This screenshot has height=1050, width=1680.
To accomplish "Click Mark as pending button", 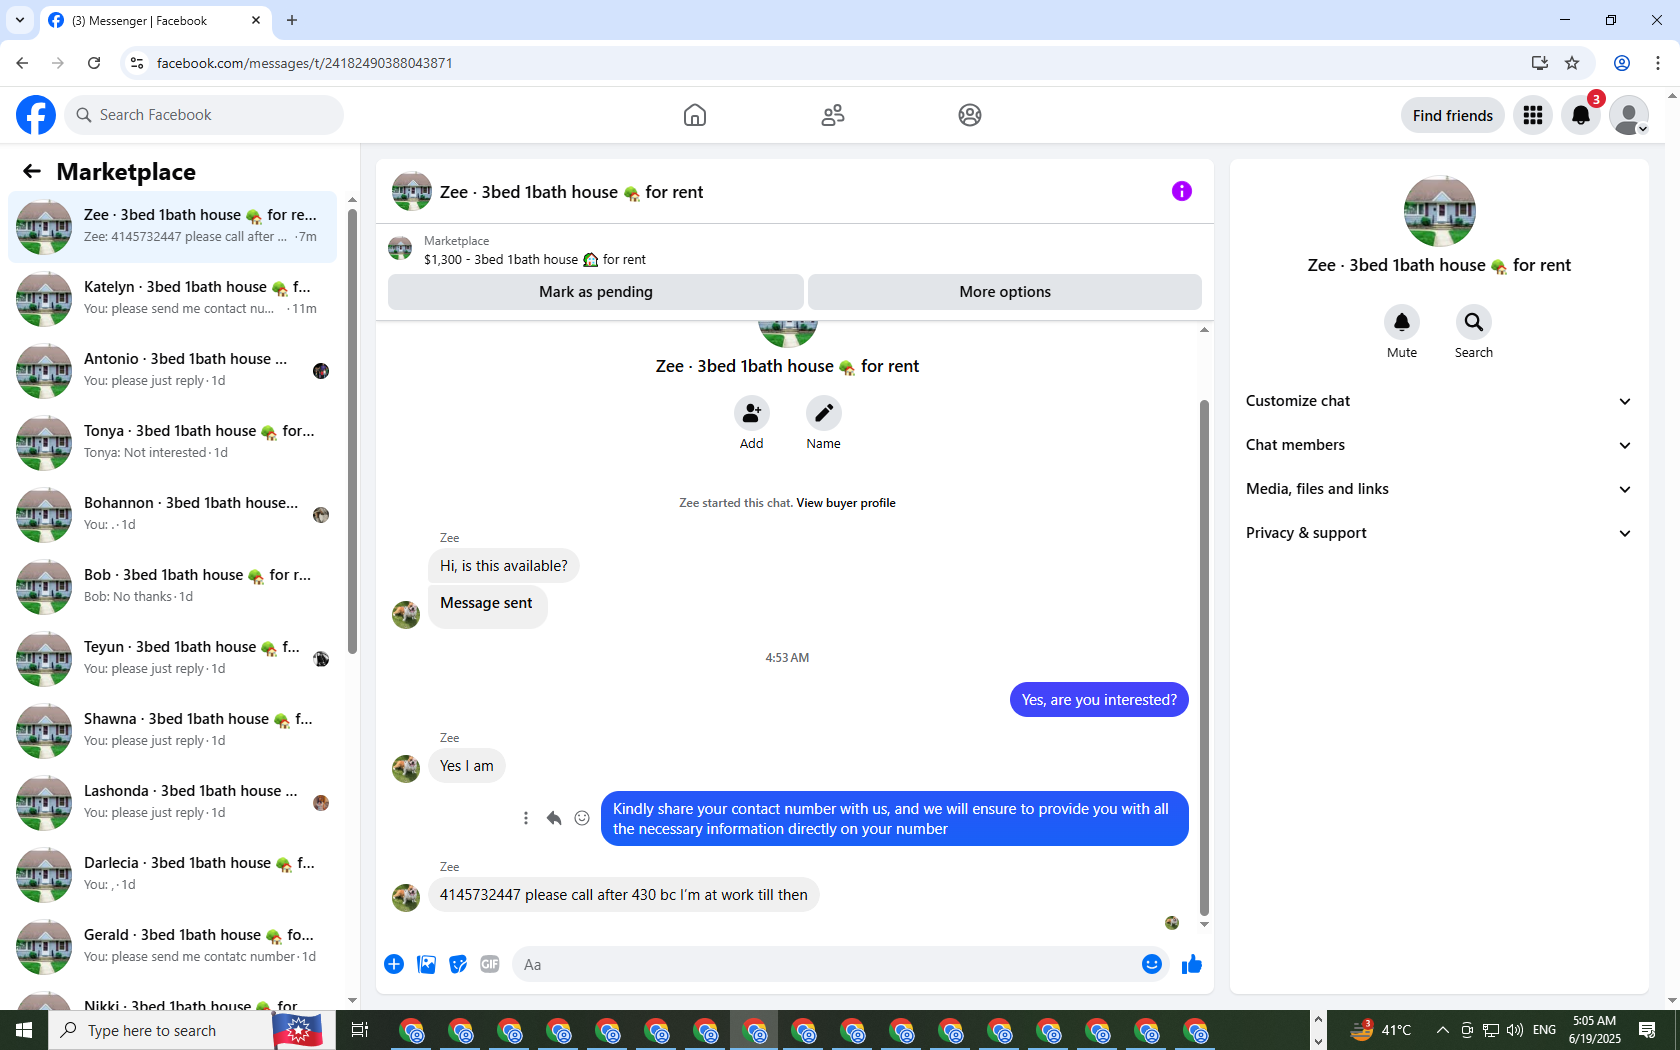I will [596, 292].
